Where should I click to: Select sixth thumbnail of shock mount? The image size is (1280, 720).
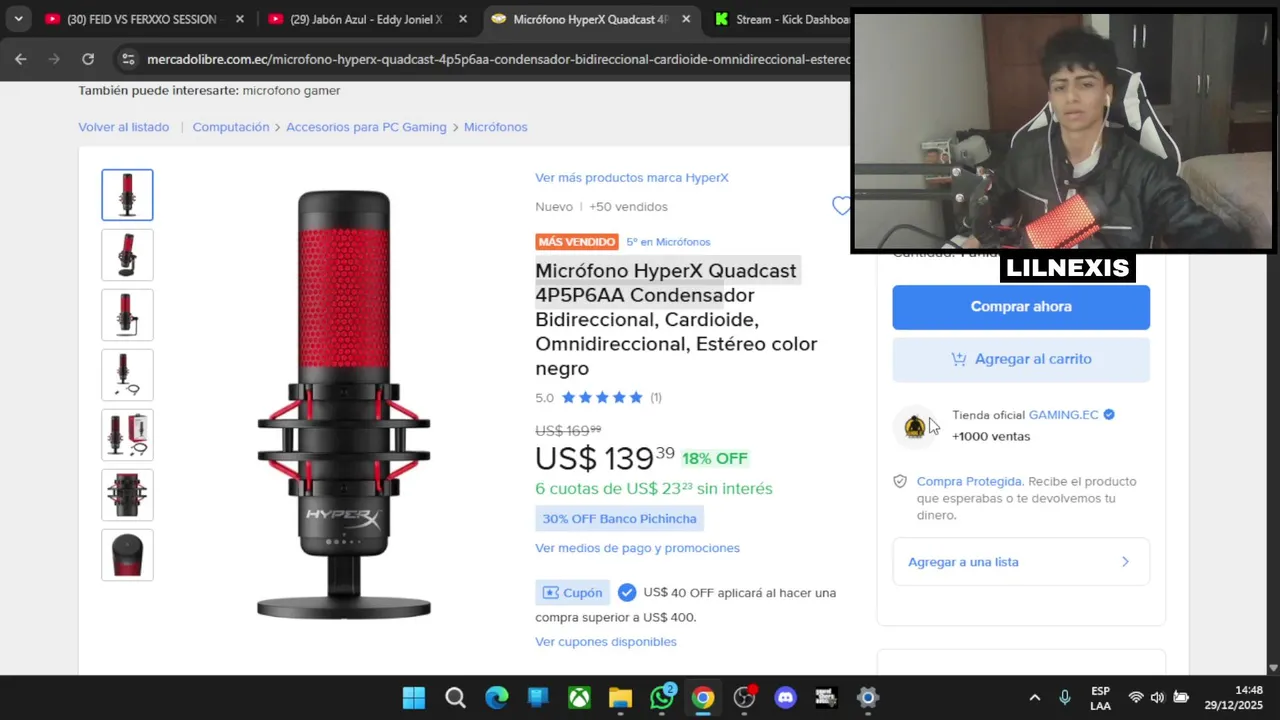(x=127, y=495)
